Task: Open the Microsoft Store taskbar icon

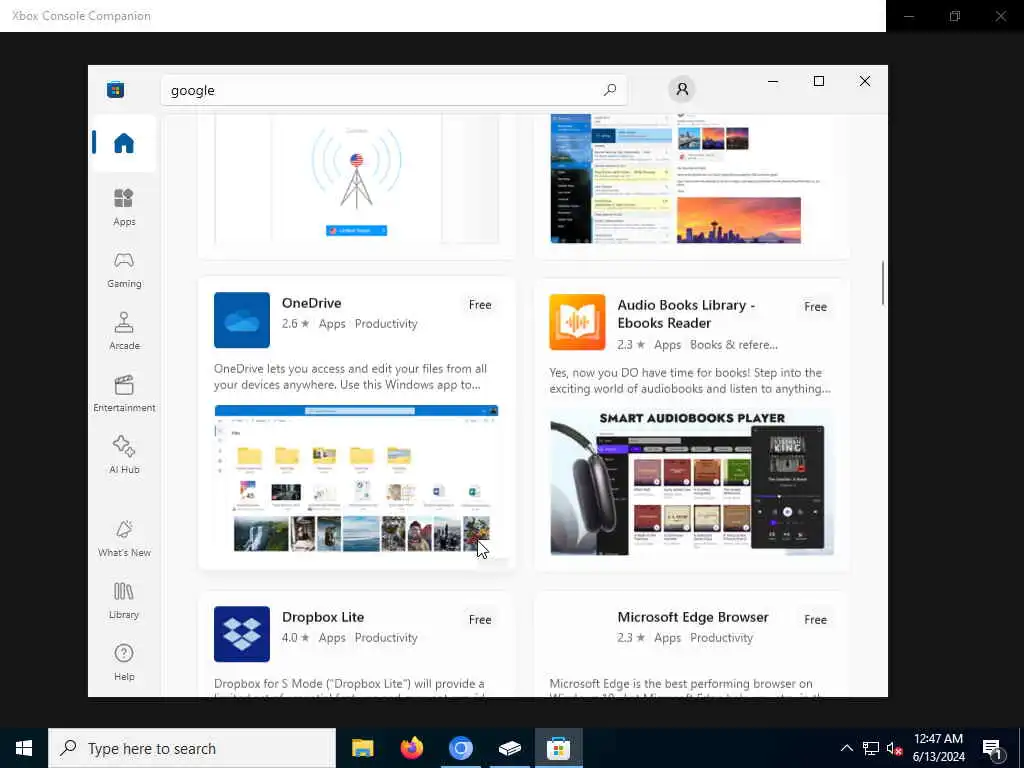Action: click(558, 748)
